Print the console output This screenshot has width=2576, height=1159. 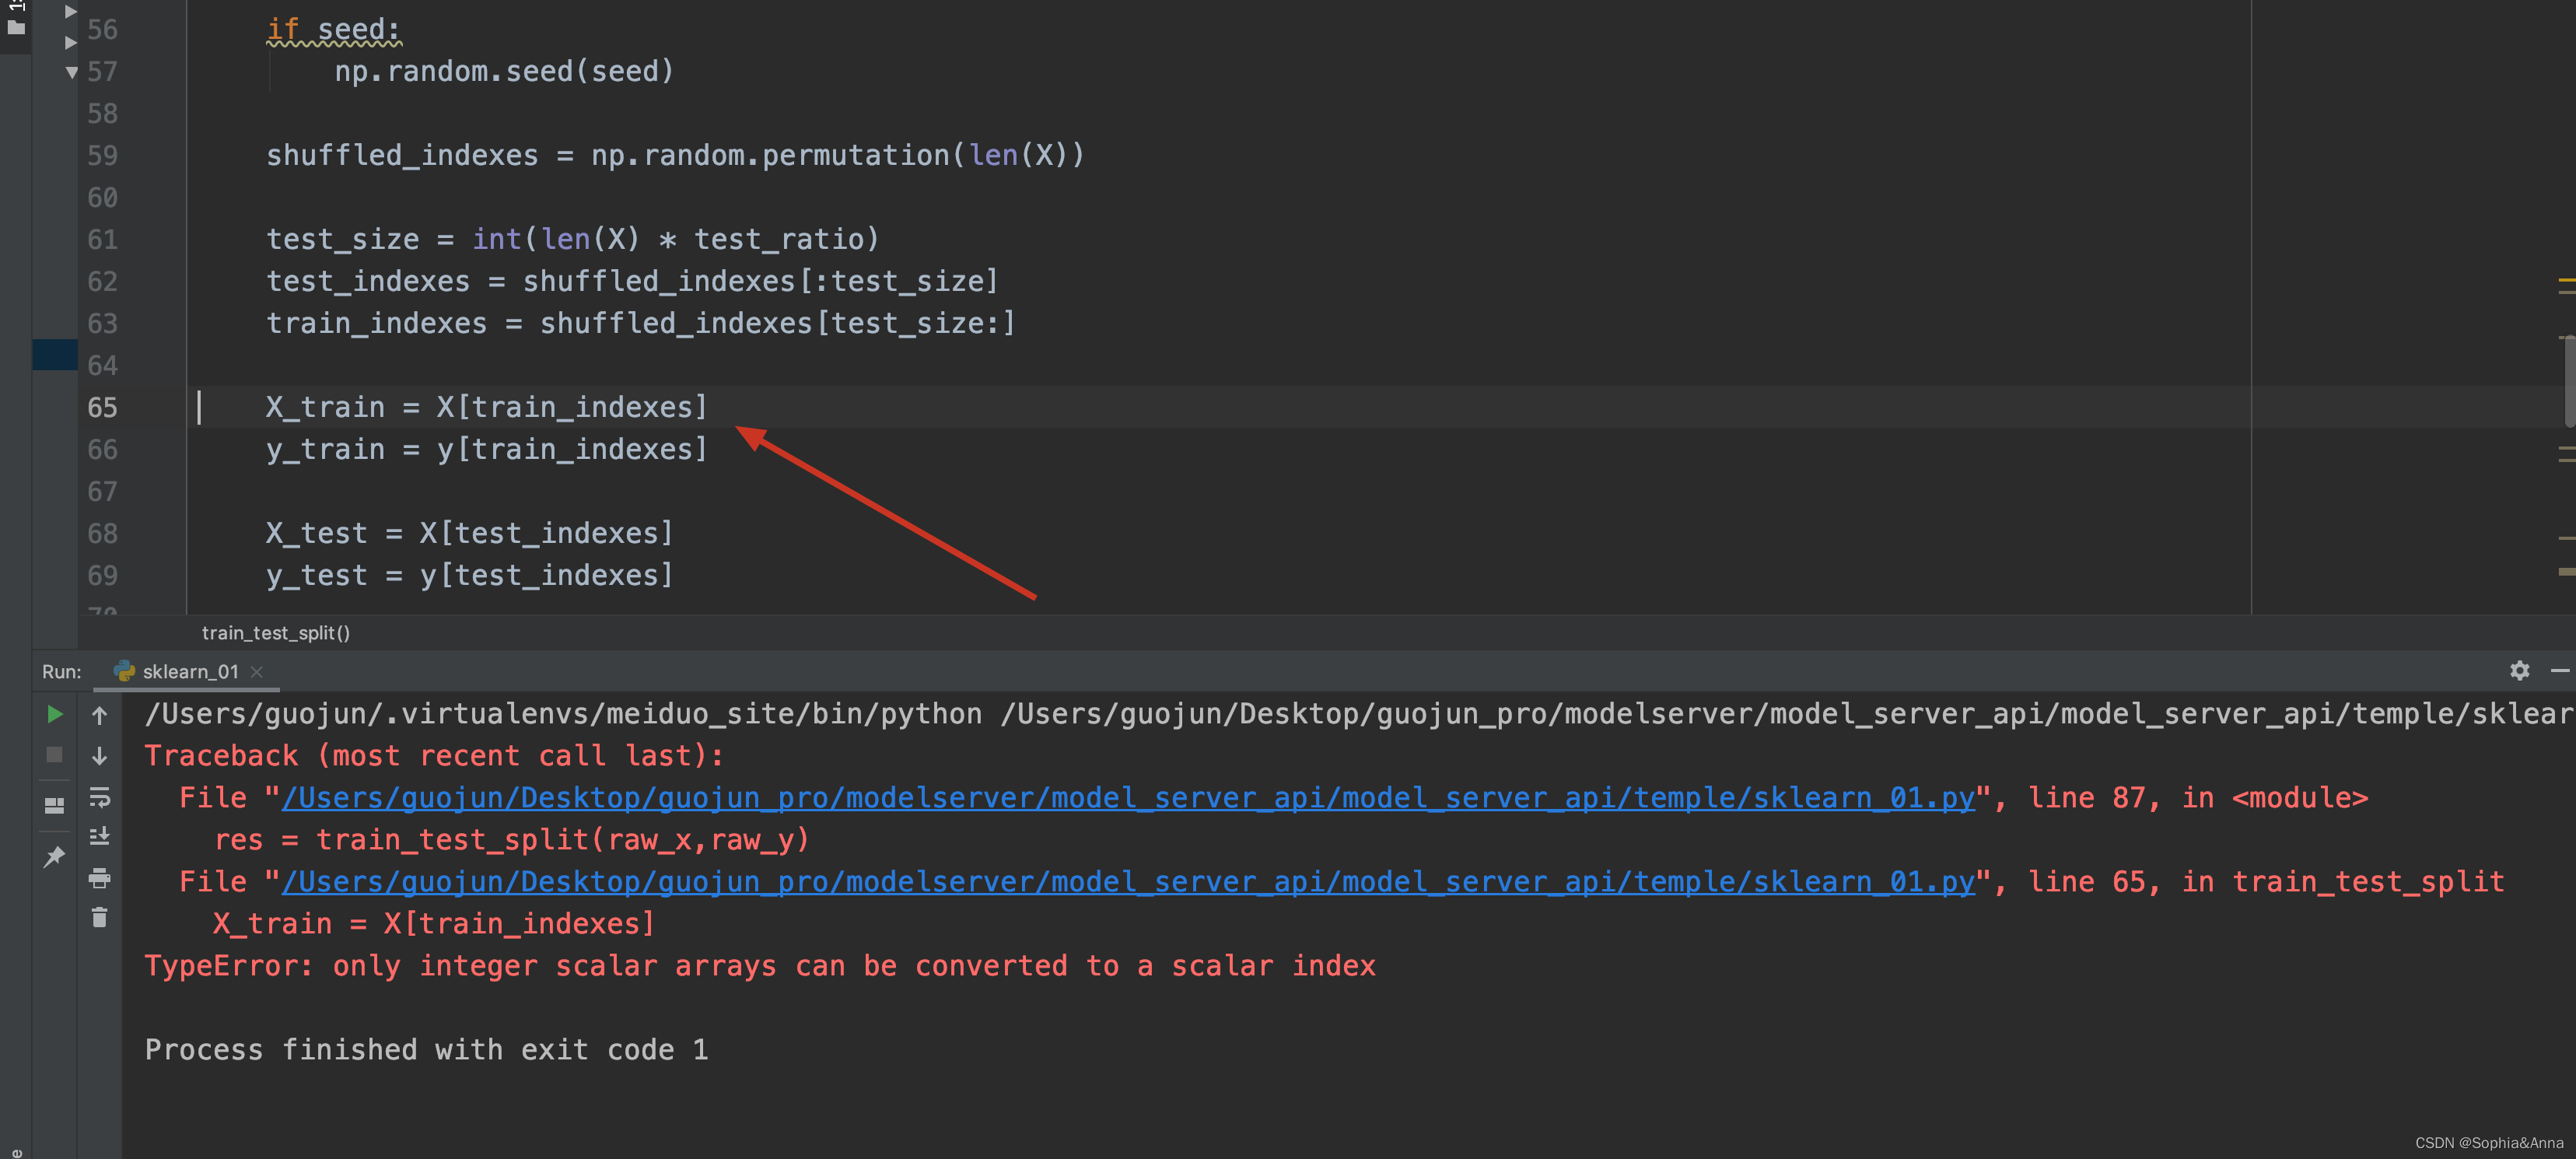99,878
